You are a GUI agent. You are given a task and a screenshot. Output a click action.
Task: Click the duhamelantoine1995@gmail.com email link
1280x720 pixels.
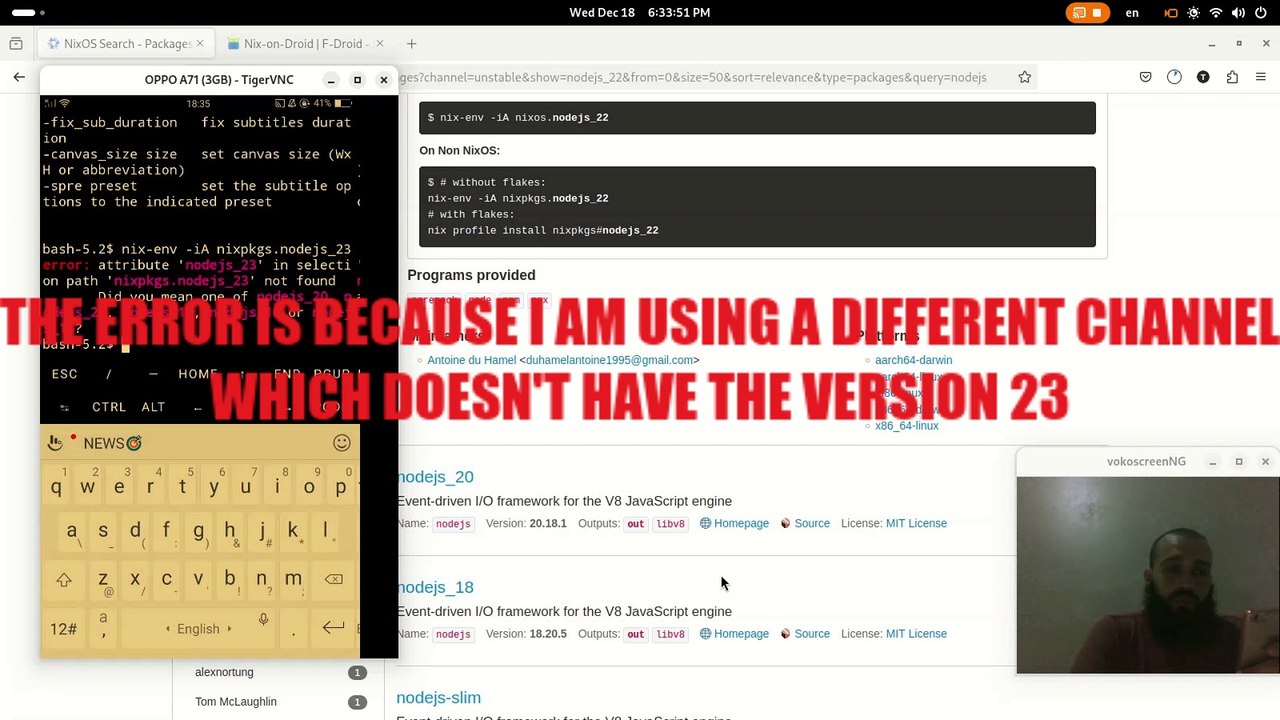(x=609, y=360)
